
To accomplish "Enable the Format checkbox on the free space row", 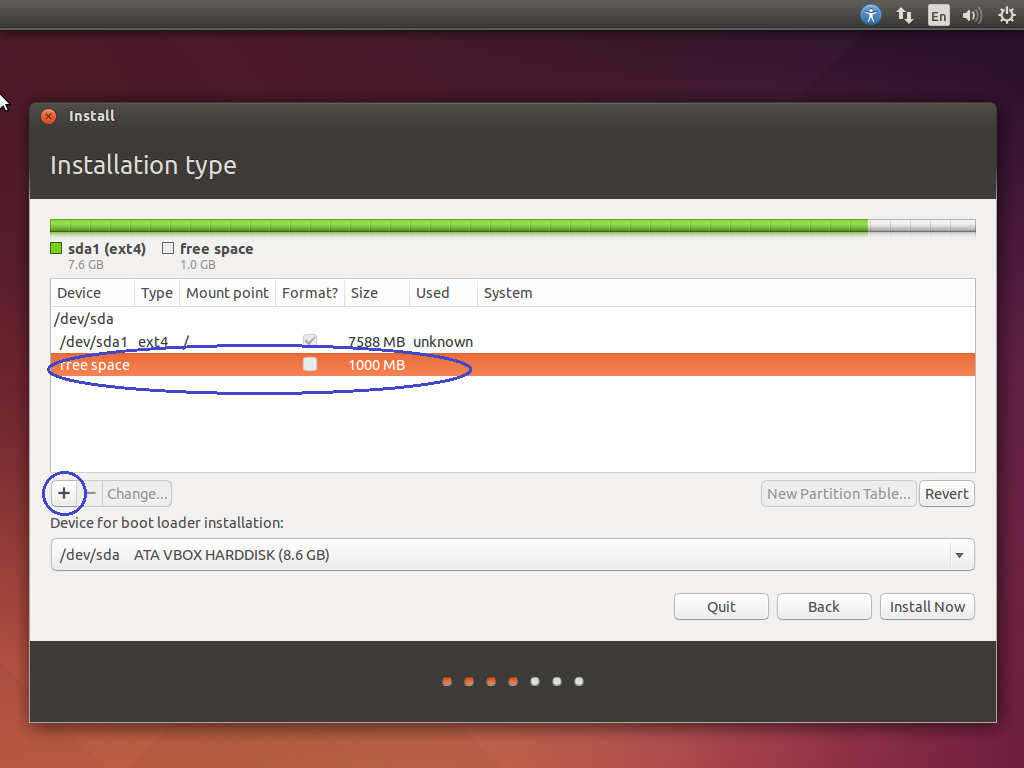I will click(310, 364).
